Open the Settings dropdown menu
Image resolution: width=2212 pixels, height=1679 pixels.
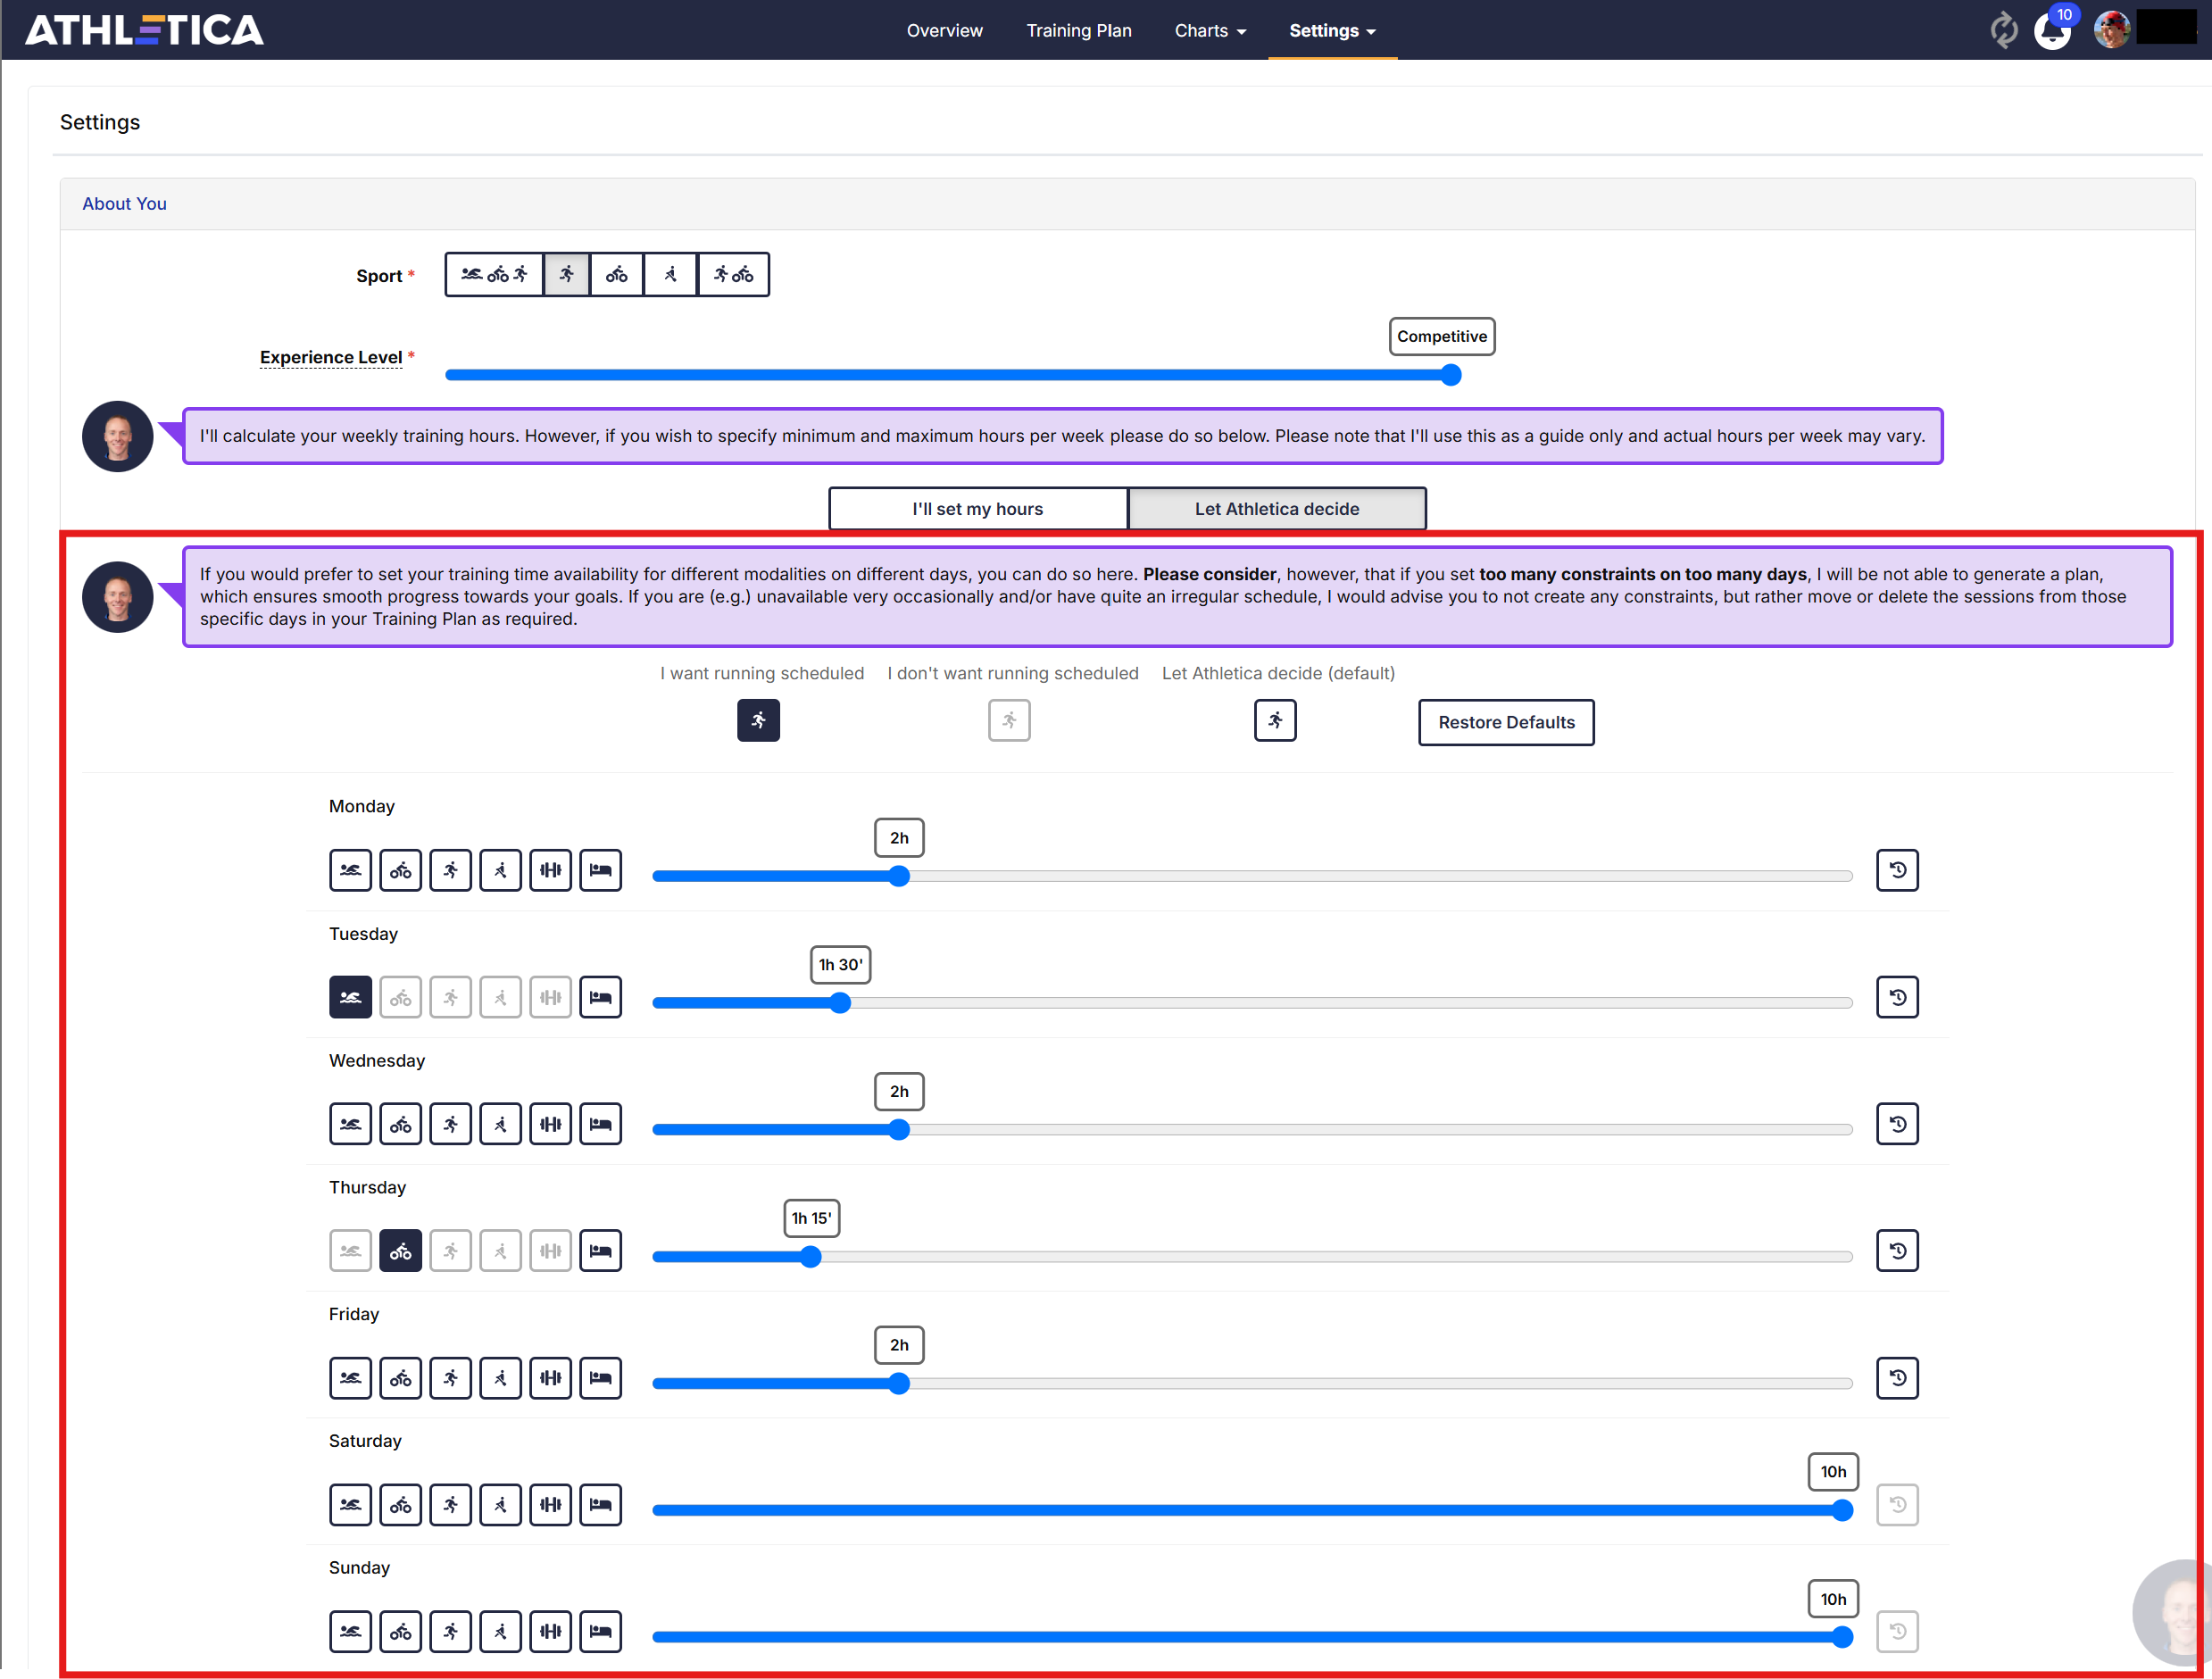click(1332, 31)
